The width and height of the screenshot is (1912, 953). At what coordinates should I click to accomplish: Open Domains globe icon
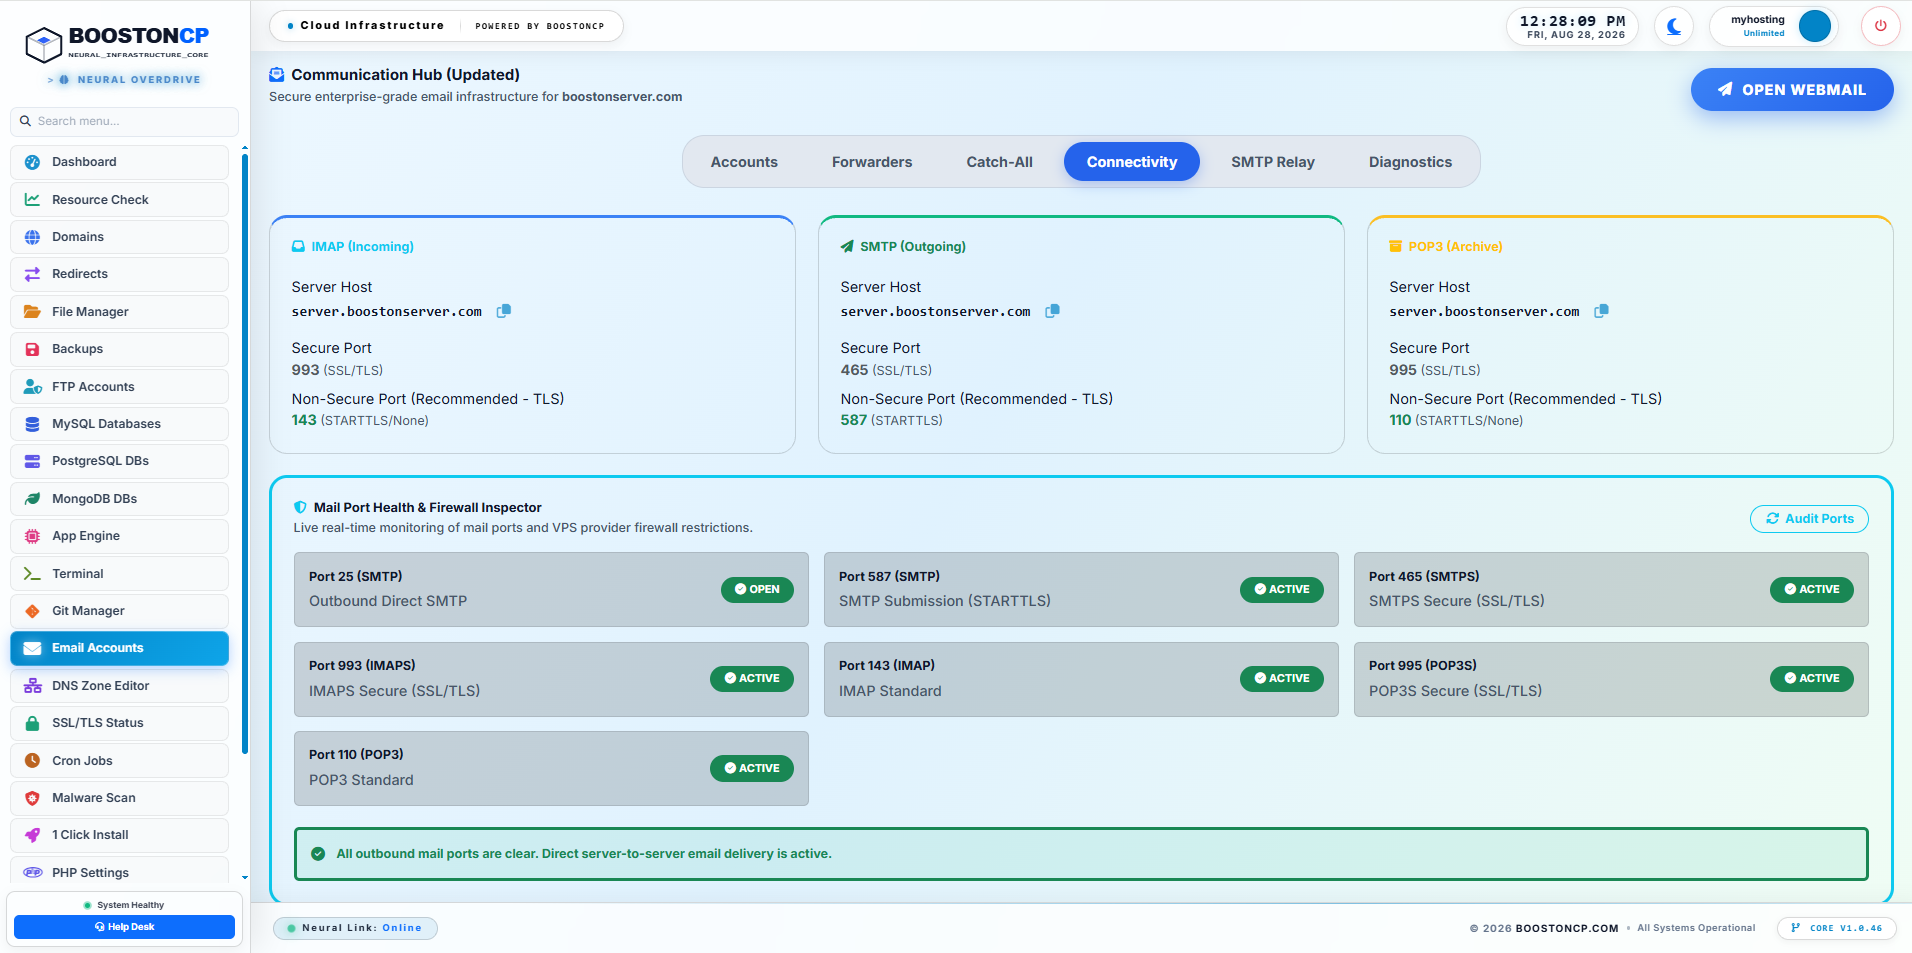click(x=32, y=237)
